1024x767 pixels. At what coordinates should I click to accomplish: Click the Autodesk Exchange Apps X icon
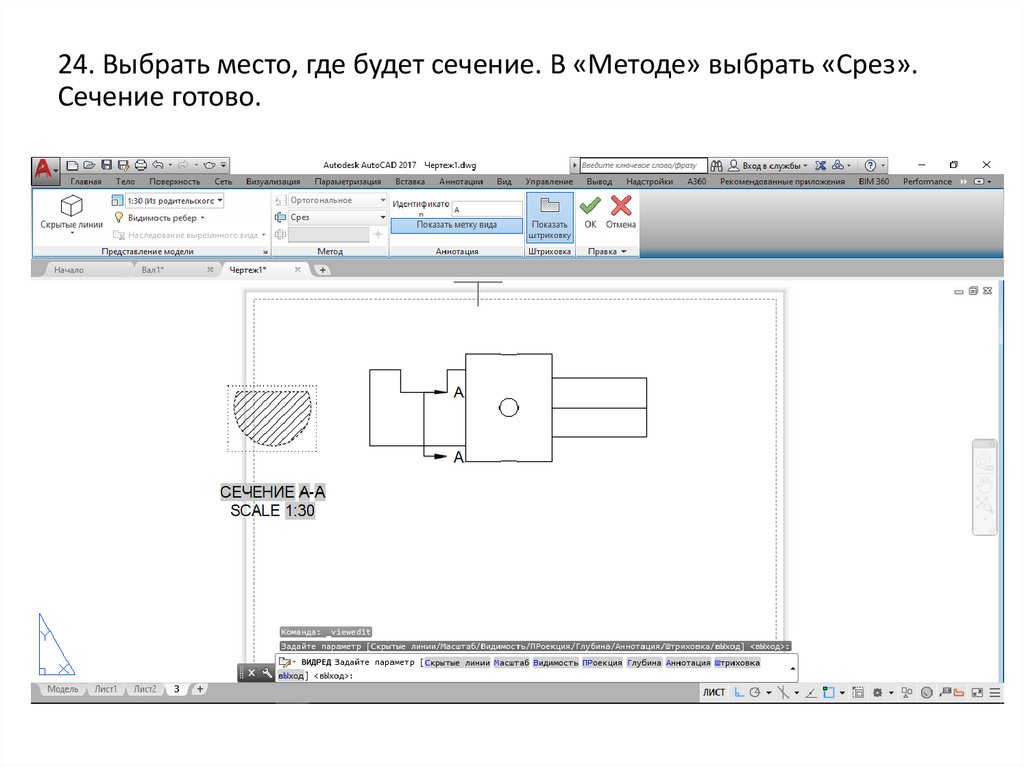click(x=820, y=165)
